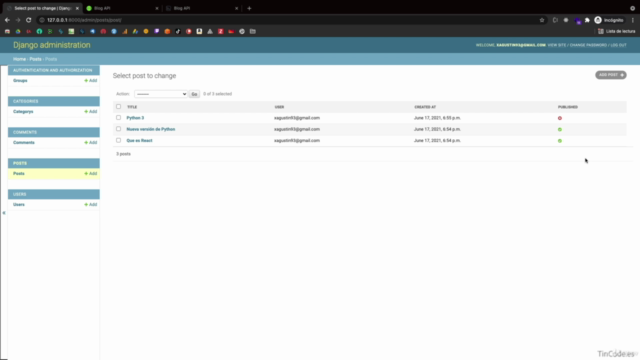Add a new Comment from the sidebar
Viewport: 640px width, 360px height.
(x=91, y=143)
